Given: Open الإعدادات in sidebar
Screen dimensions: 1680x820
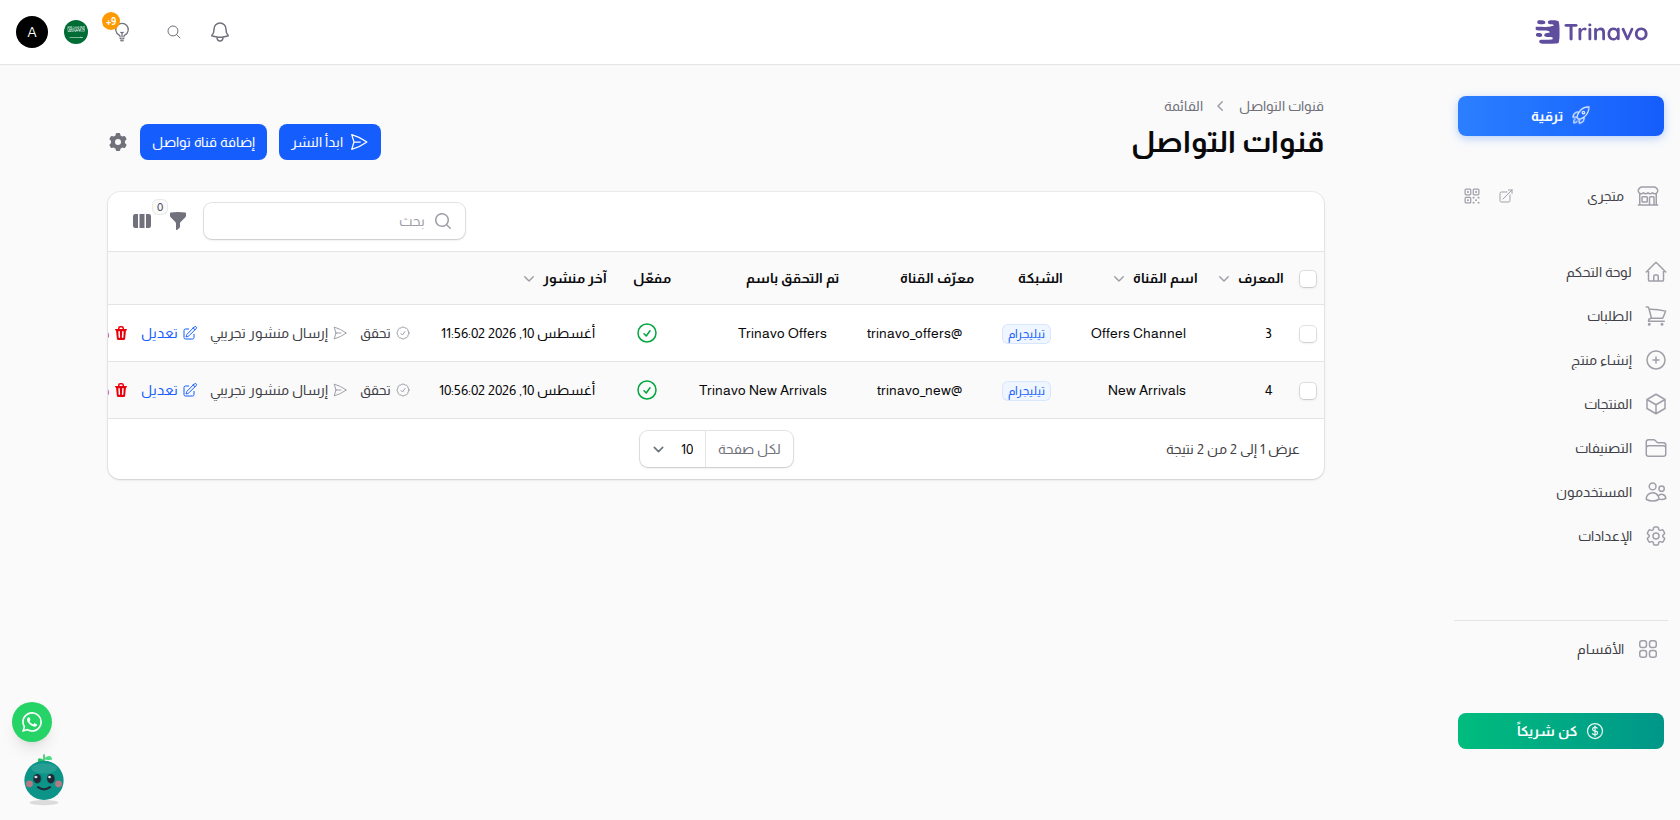Looking at the screenshot, I should point(1621,536).
